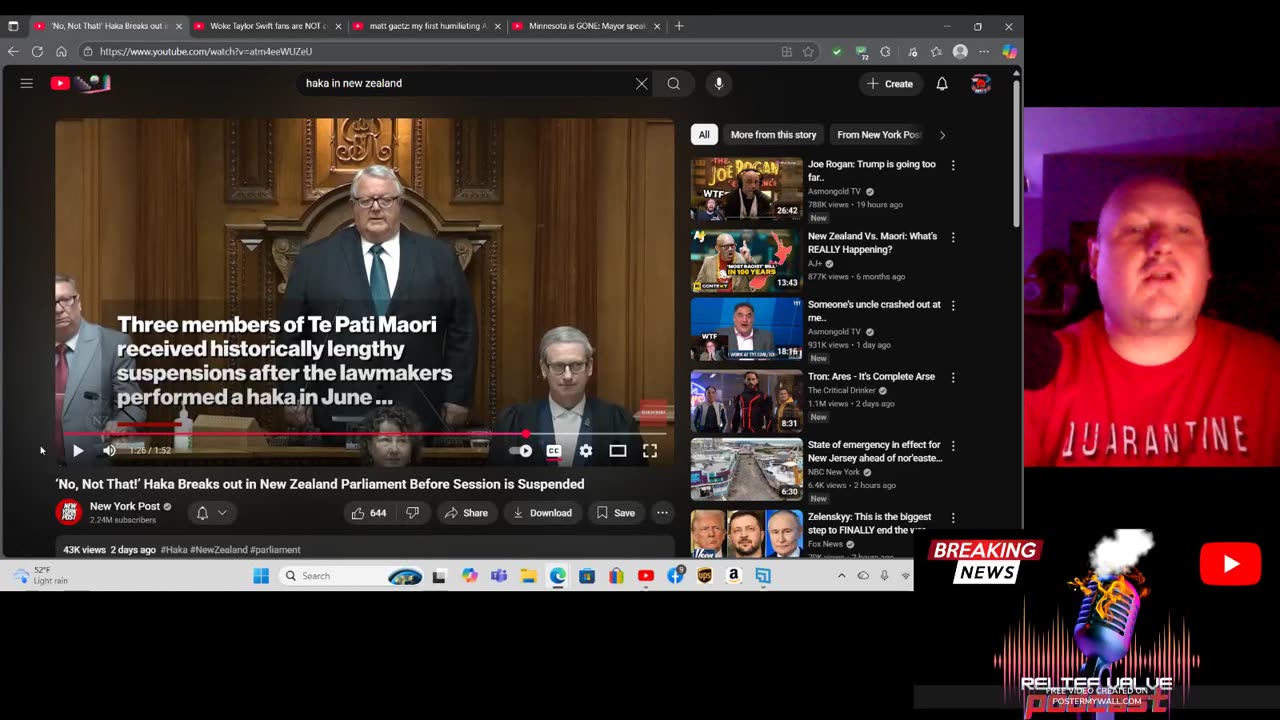Open the Copilot sidebar icon in the browser

[x=1009, y=52]
